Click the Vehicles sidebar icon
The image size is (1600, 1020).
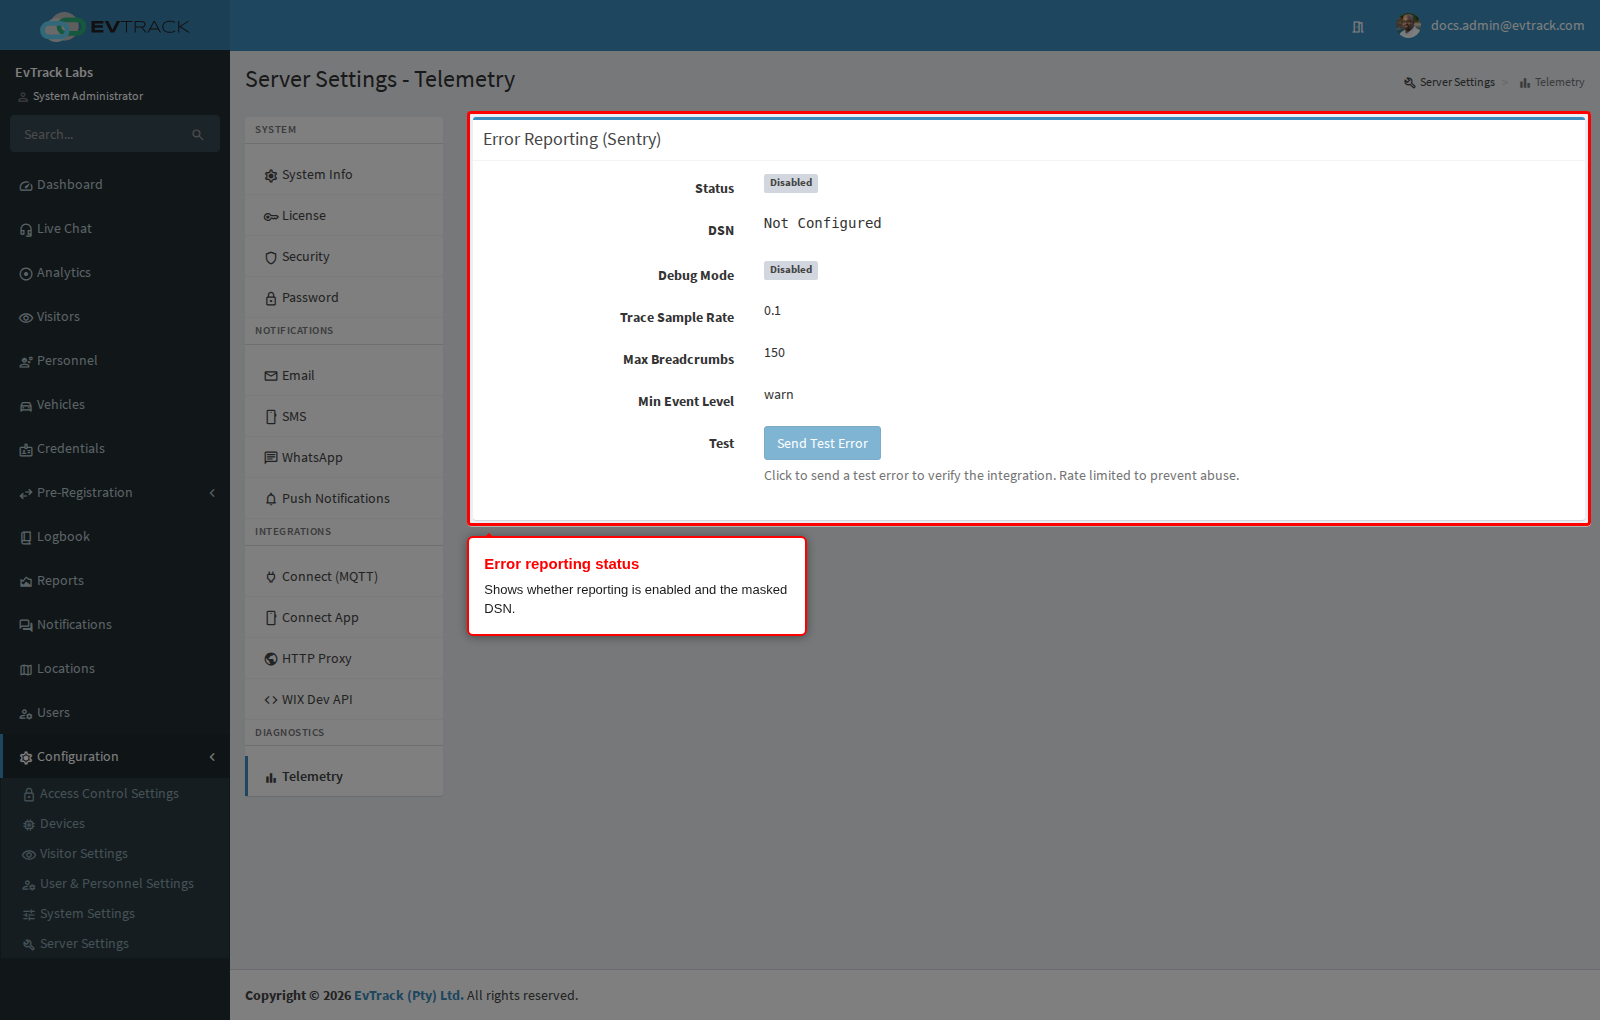(x=26, y=406)
